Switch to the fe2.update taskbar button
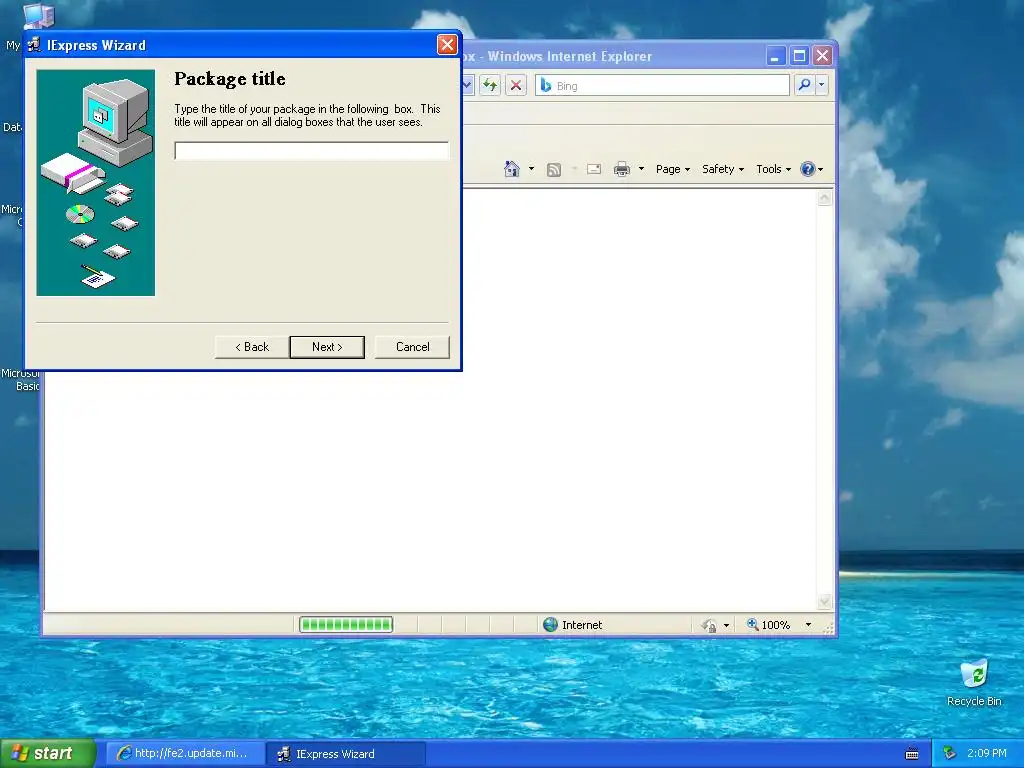 click(x=185, y=754)
